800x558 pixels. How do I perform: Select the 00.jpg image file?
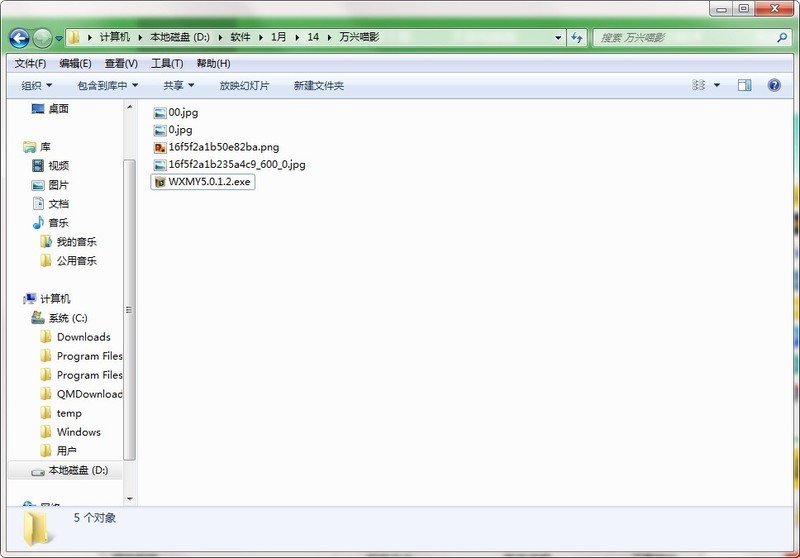coord(184,112)
